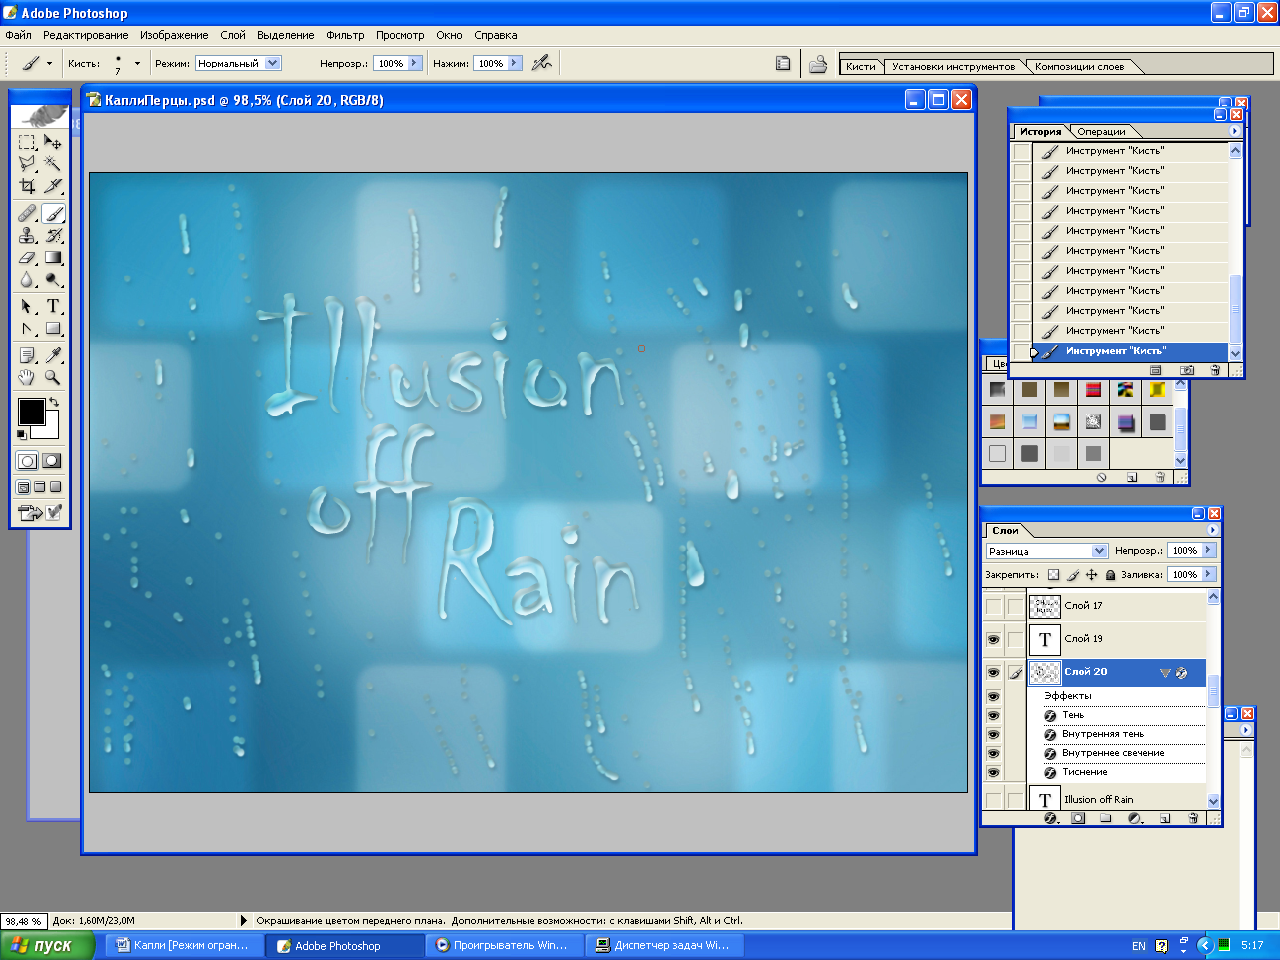Screen dimensions: 1280x960
Task: Select the Clone Stamp tool
Action: pos(27,235)
